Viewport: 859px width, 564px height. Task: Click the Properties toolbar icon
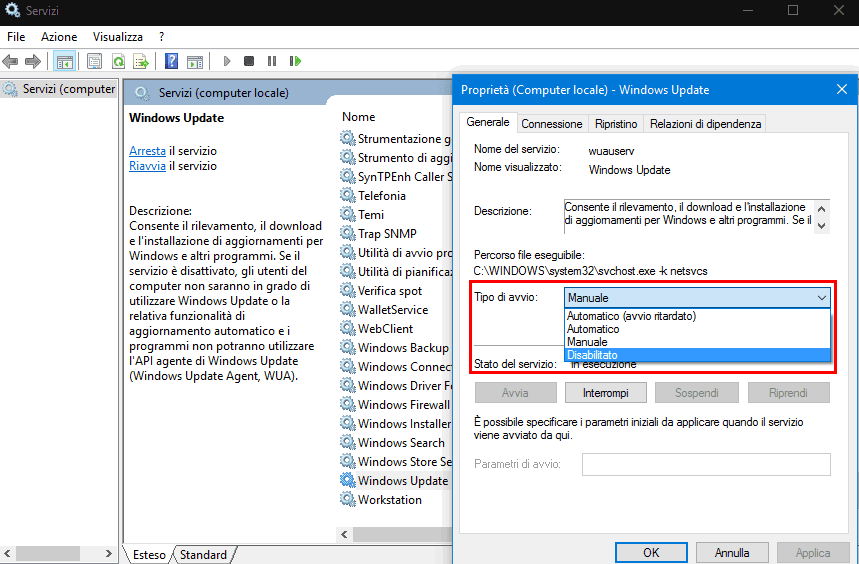click(94, 61)
